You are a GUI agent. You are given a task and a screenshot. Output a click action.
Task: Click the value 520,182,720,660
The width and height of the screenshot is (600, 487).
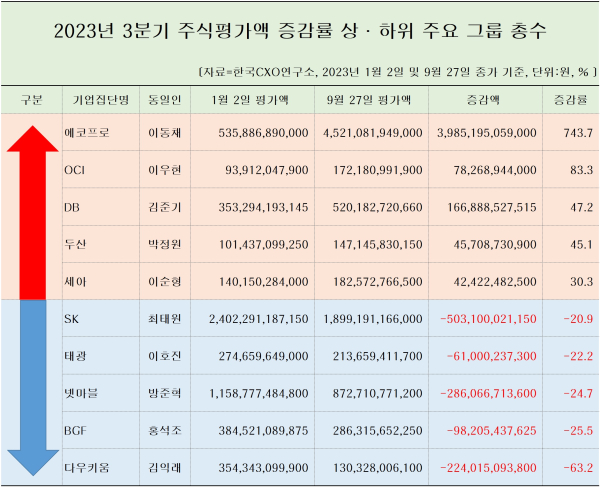(x=378, y=208)
